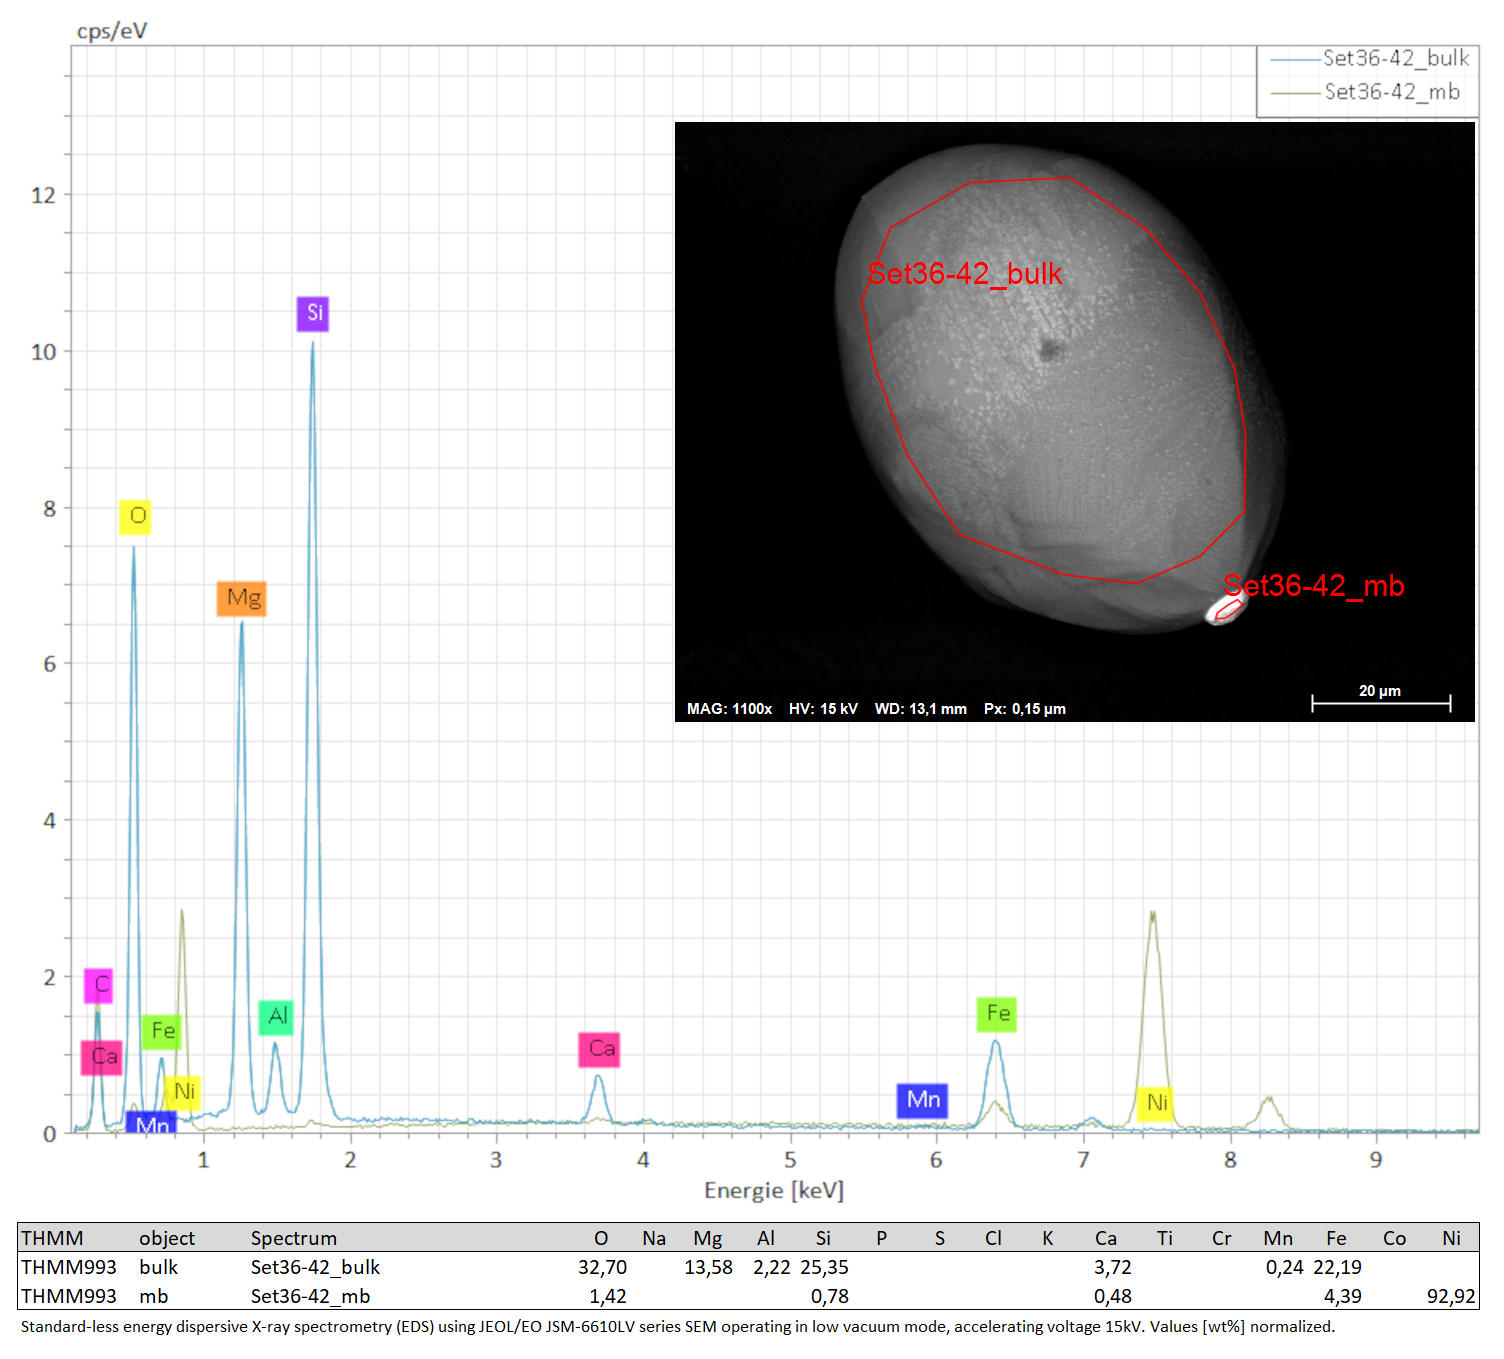This screenshot has width=1504, height=1359.
Task: Click the orange Mg peak label
Action: click(242, 599)
